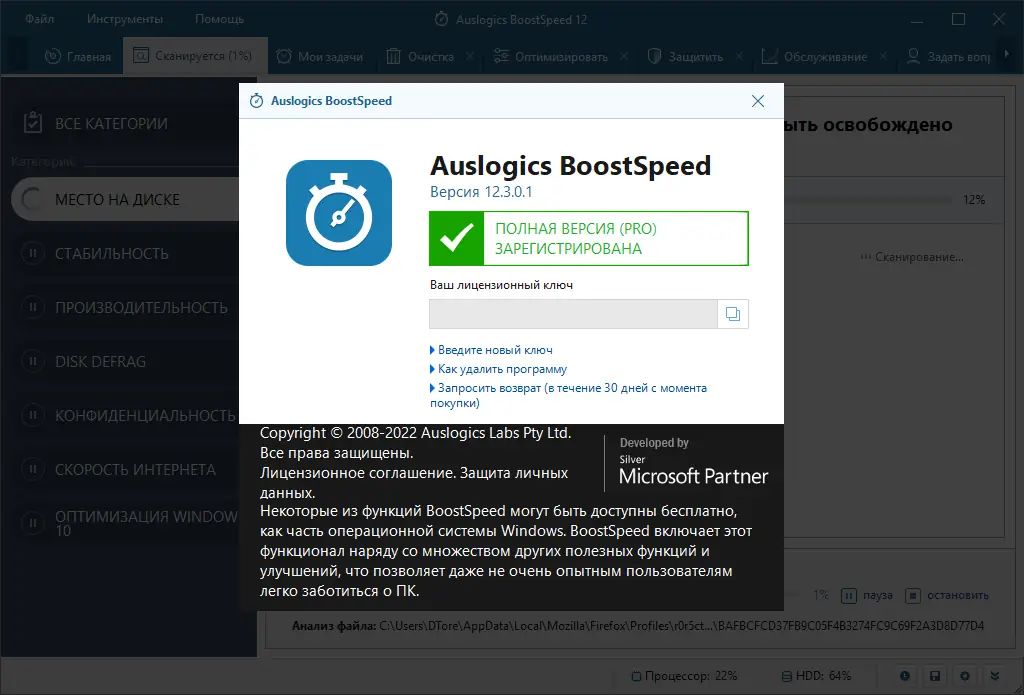Close the Оптимизировать tab with its X
Viewport: 1024px width, 695px height.
click(624, 56)
